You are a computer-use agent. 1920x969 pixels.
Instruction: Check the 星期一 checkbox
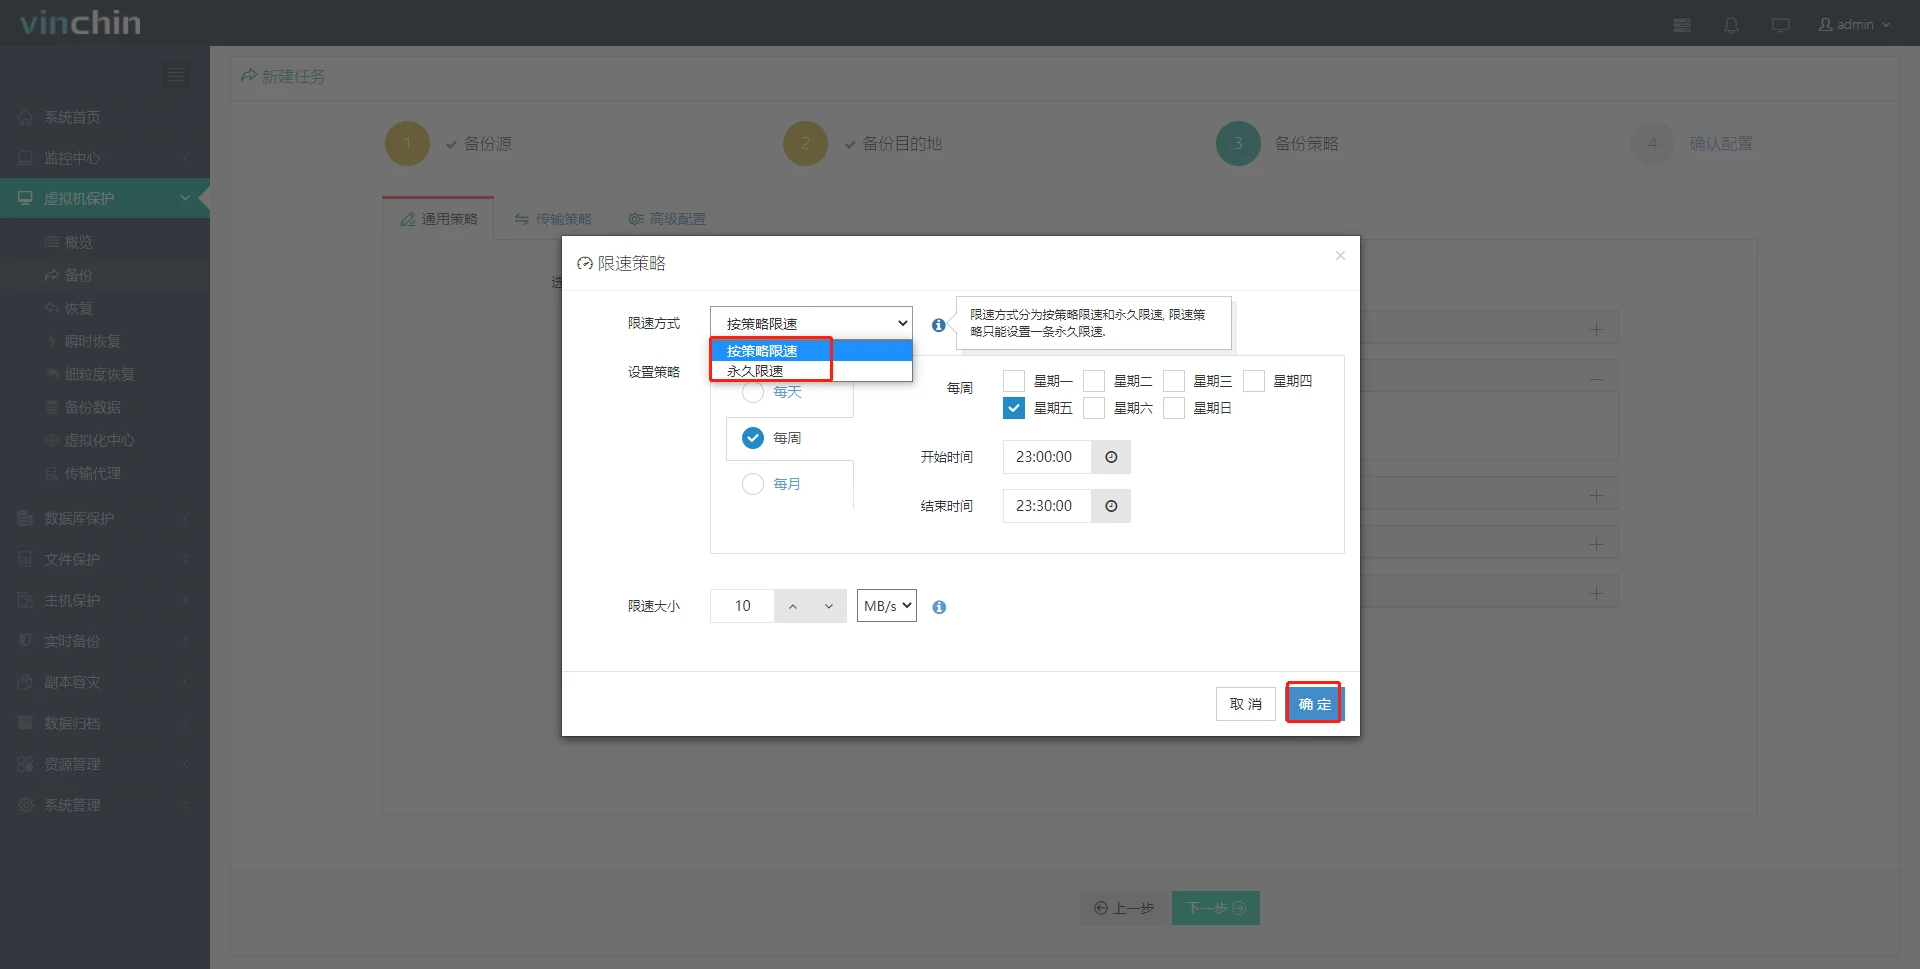1014,380
